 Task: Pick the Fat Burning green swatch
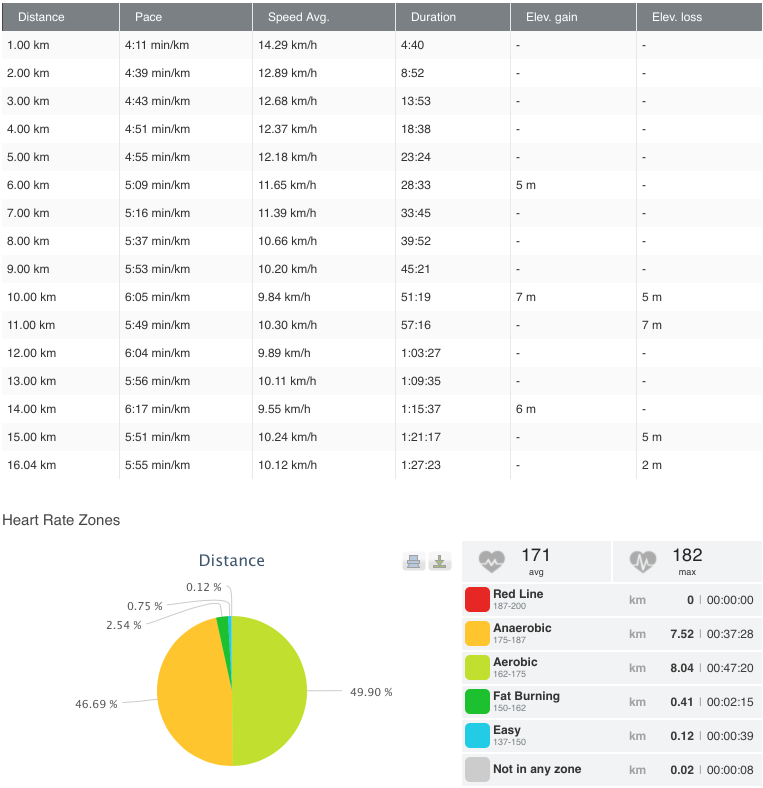click(x=477, y=702)
